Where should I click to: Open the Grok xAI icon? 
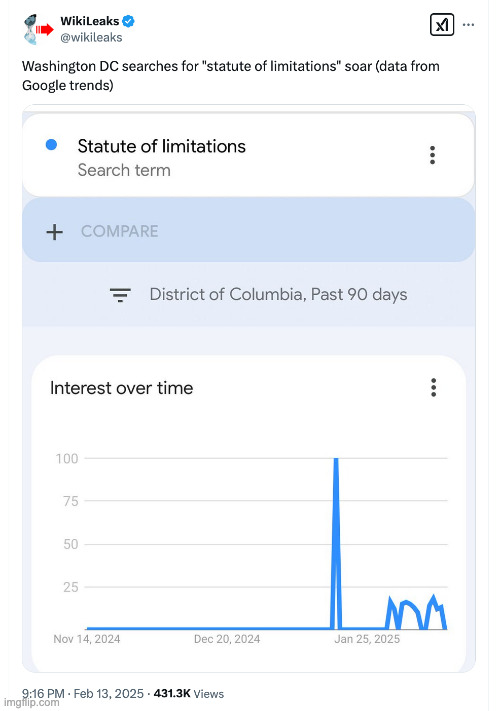pos(442,24)
